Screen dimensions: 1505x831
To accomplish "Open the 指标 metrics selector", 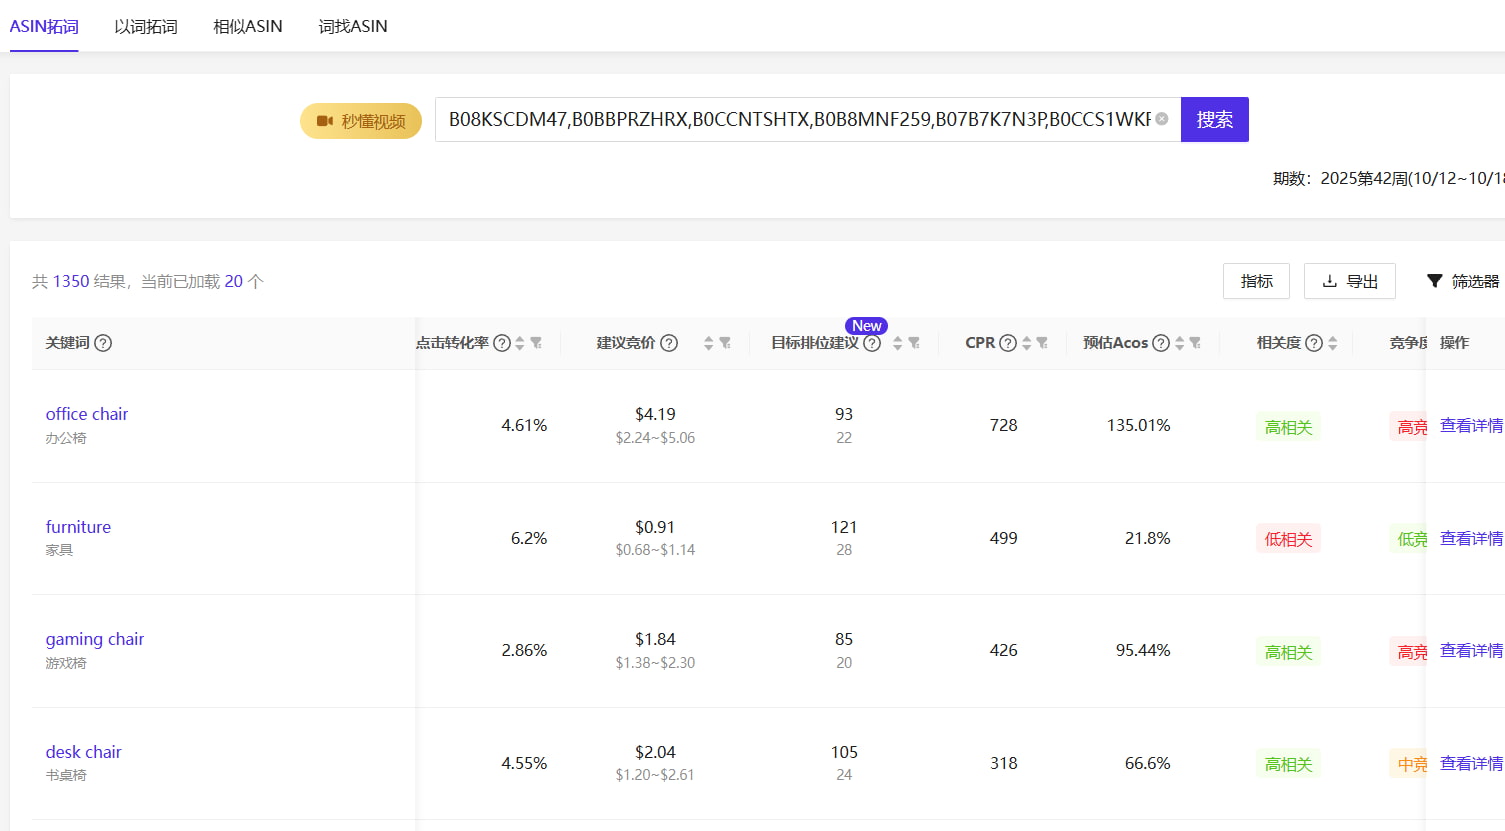I will 1256,281.
